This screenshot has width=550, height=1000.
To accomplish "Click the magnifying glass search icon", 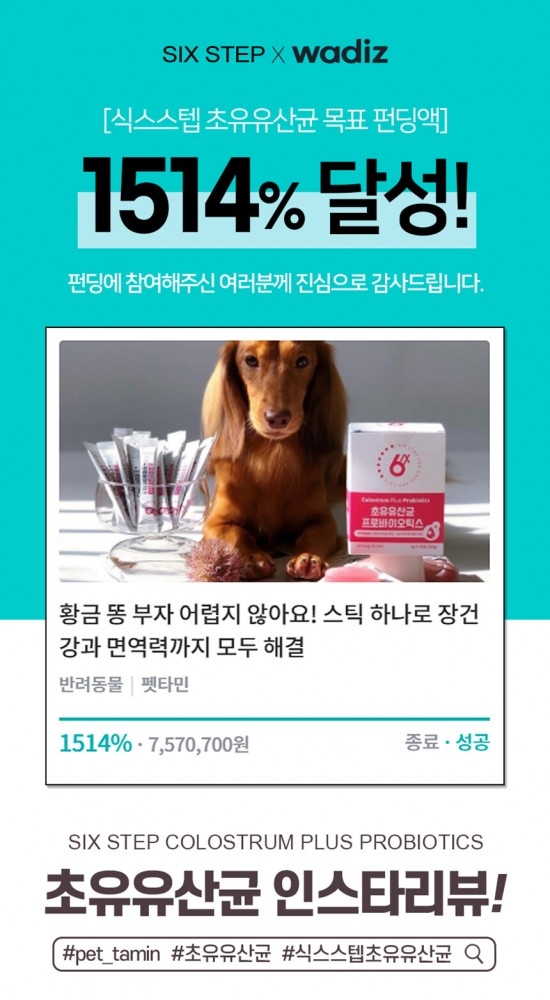I will pyautogui.click(x=473, y=954).
